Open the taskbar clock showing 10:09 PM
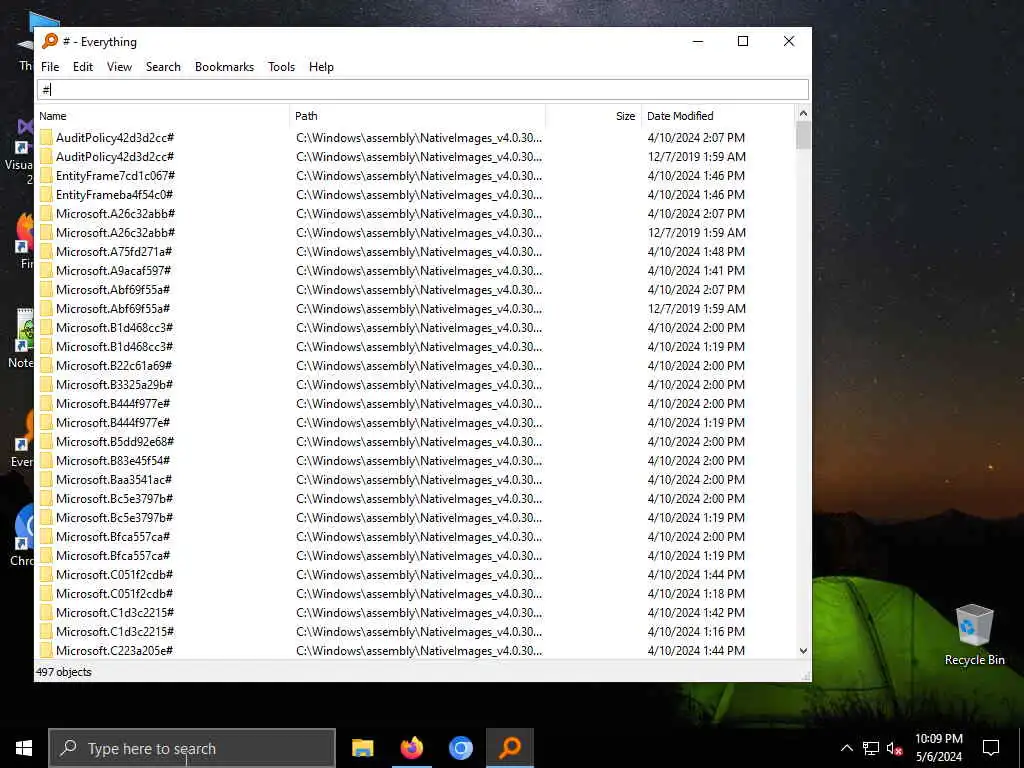Viewport: 1024px width, 768px height. [938, 748]
